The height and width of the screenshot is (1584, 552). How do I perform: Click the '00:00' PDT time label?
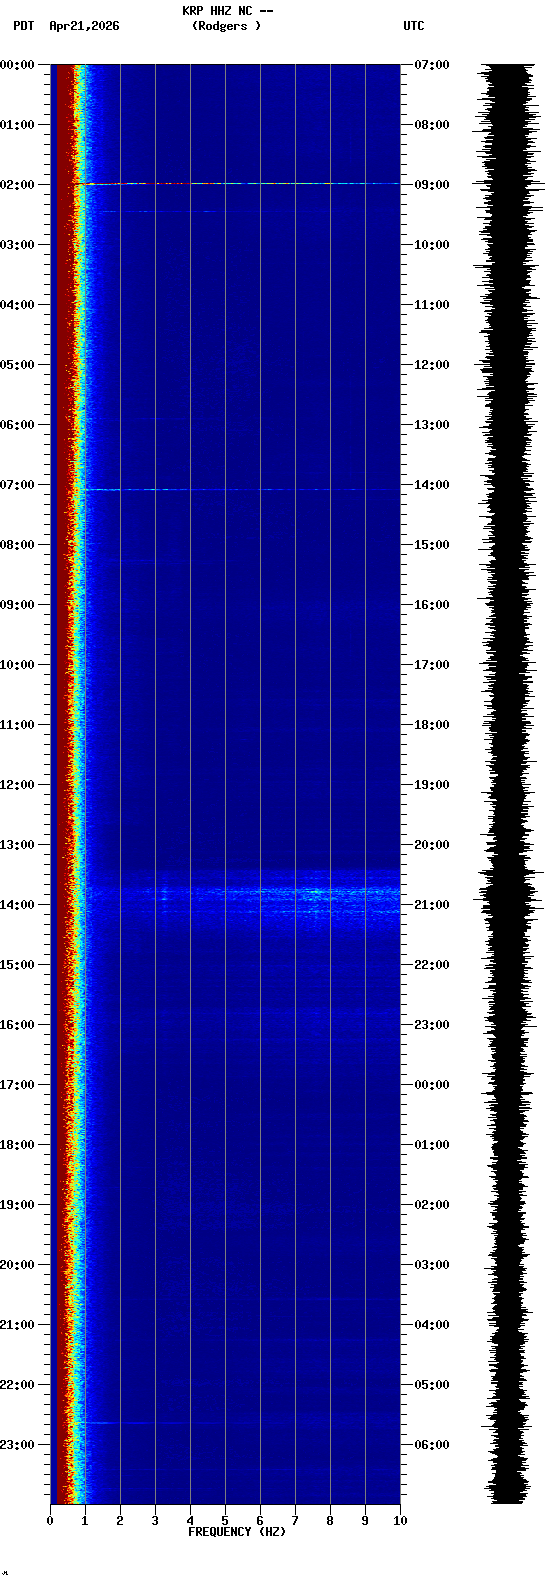(x=17, y=65)
